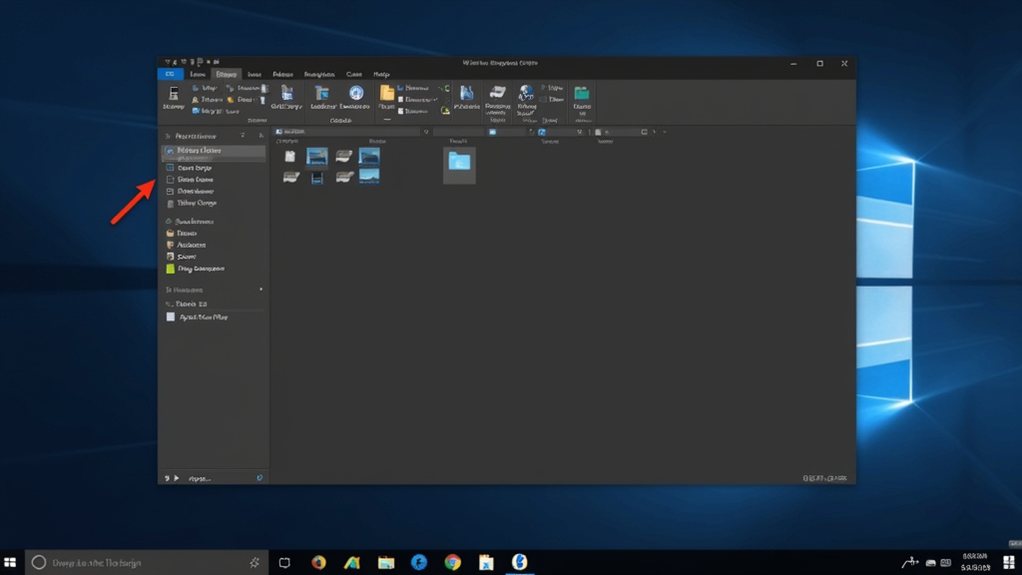Open the selected blue folder in the file pane
This screenshot has width=1022, height=575.
[459, 162]
